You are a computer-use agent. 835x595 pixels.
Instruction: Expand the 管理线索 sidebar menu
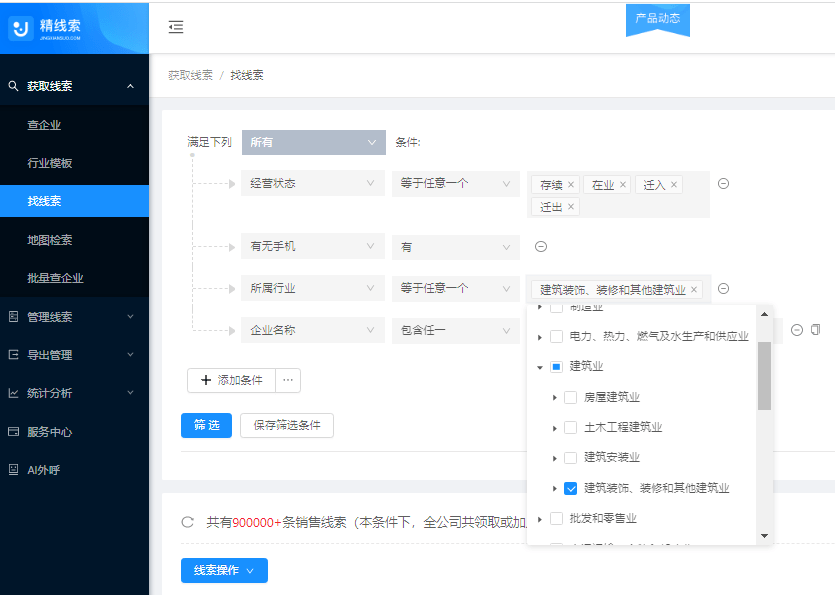[74, 317]
